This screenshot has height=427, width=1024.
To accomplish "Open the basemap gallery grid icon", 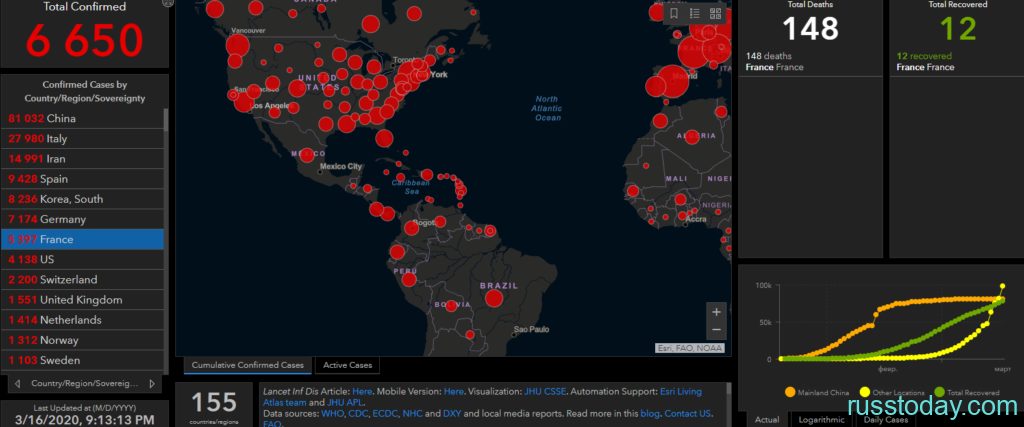I will tap(716, 13).
